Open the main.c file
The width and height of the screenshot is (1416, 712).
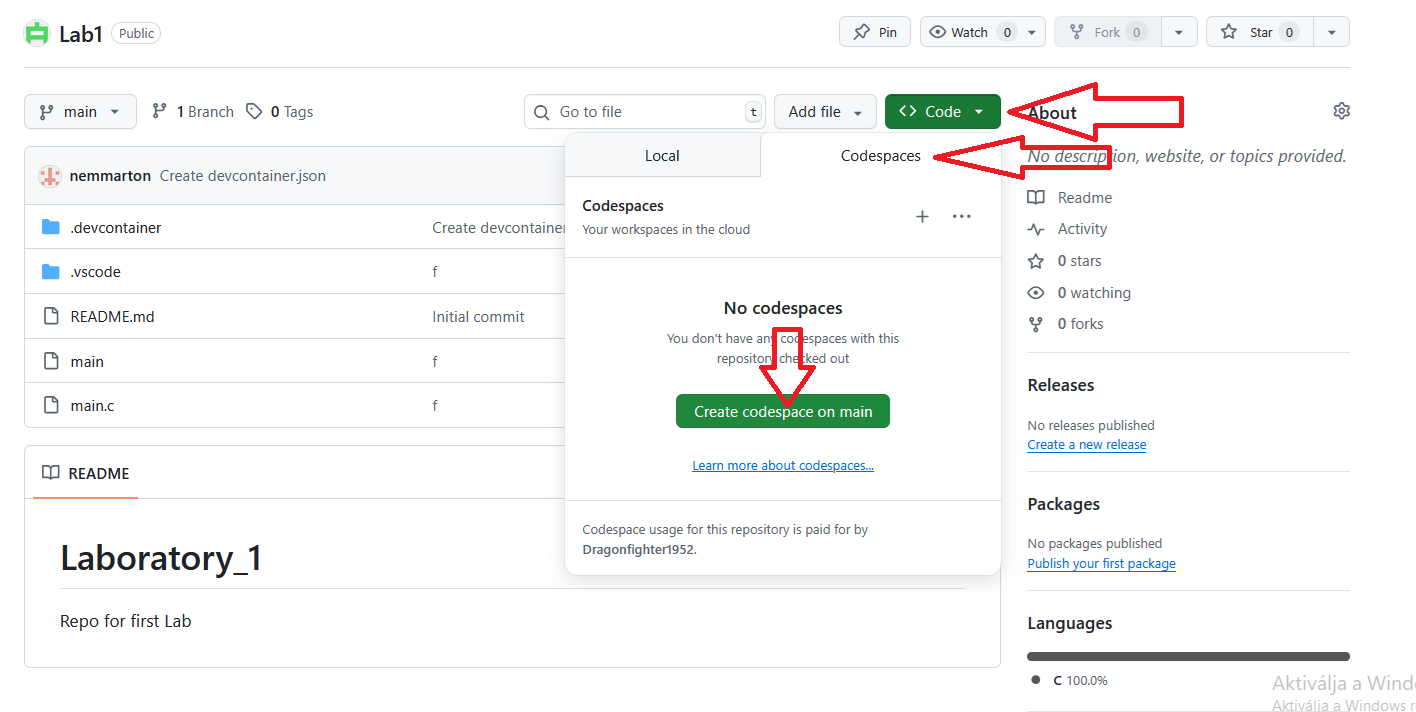coord(92,406)
